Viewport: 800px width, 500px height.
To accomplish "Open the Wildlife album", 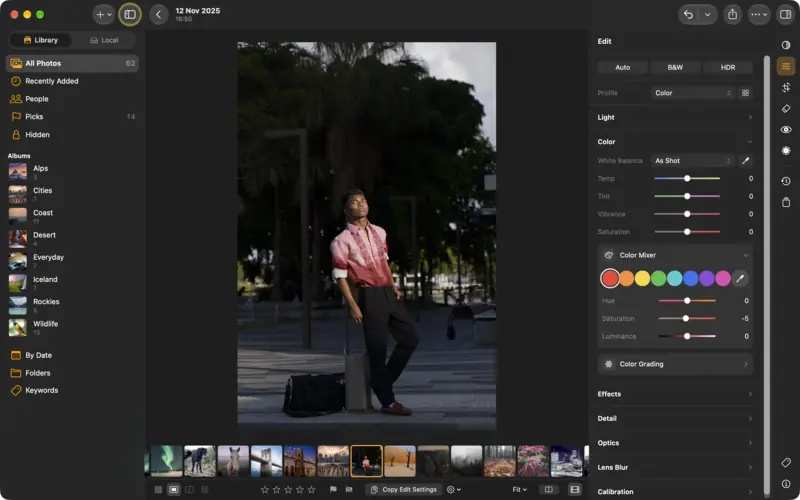I will (72, 327).
